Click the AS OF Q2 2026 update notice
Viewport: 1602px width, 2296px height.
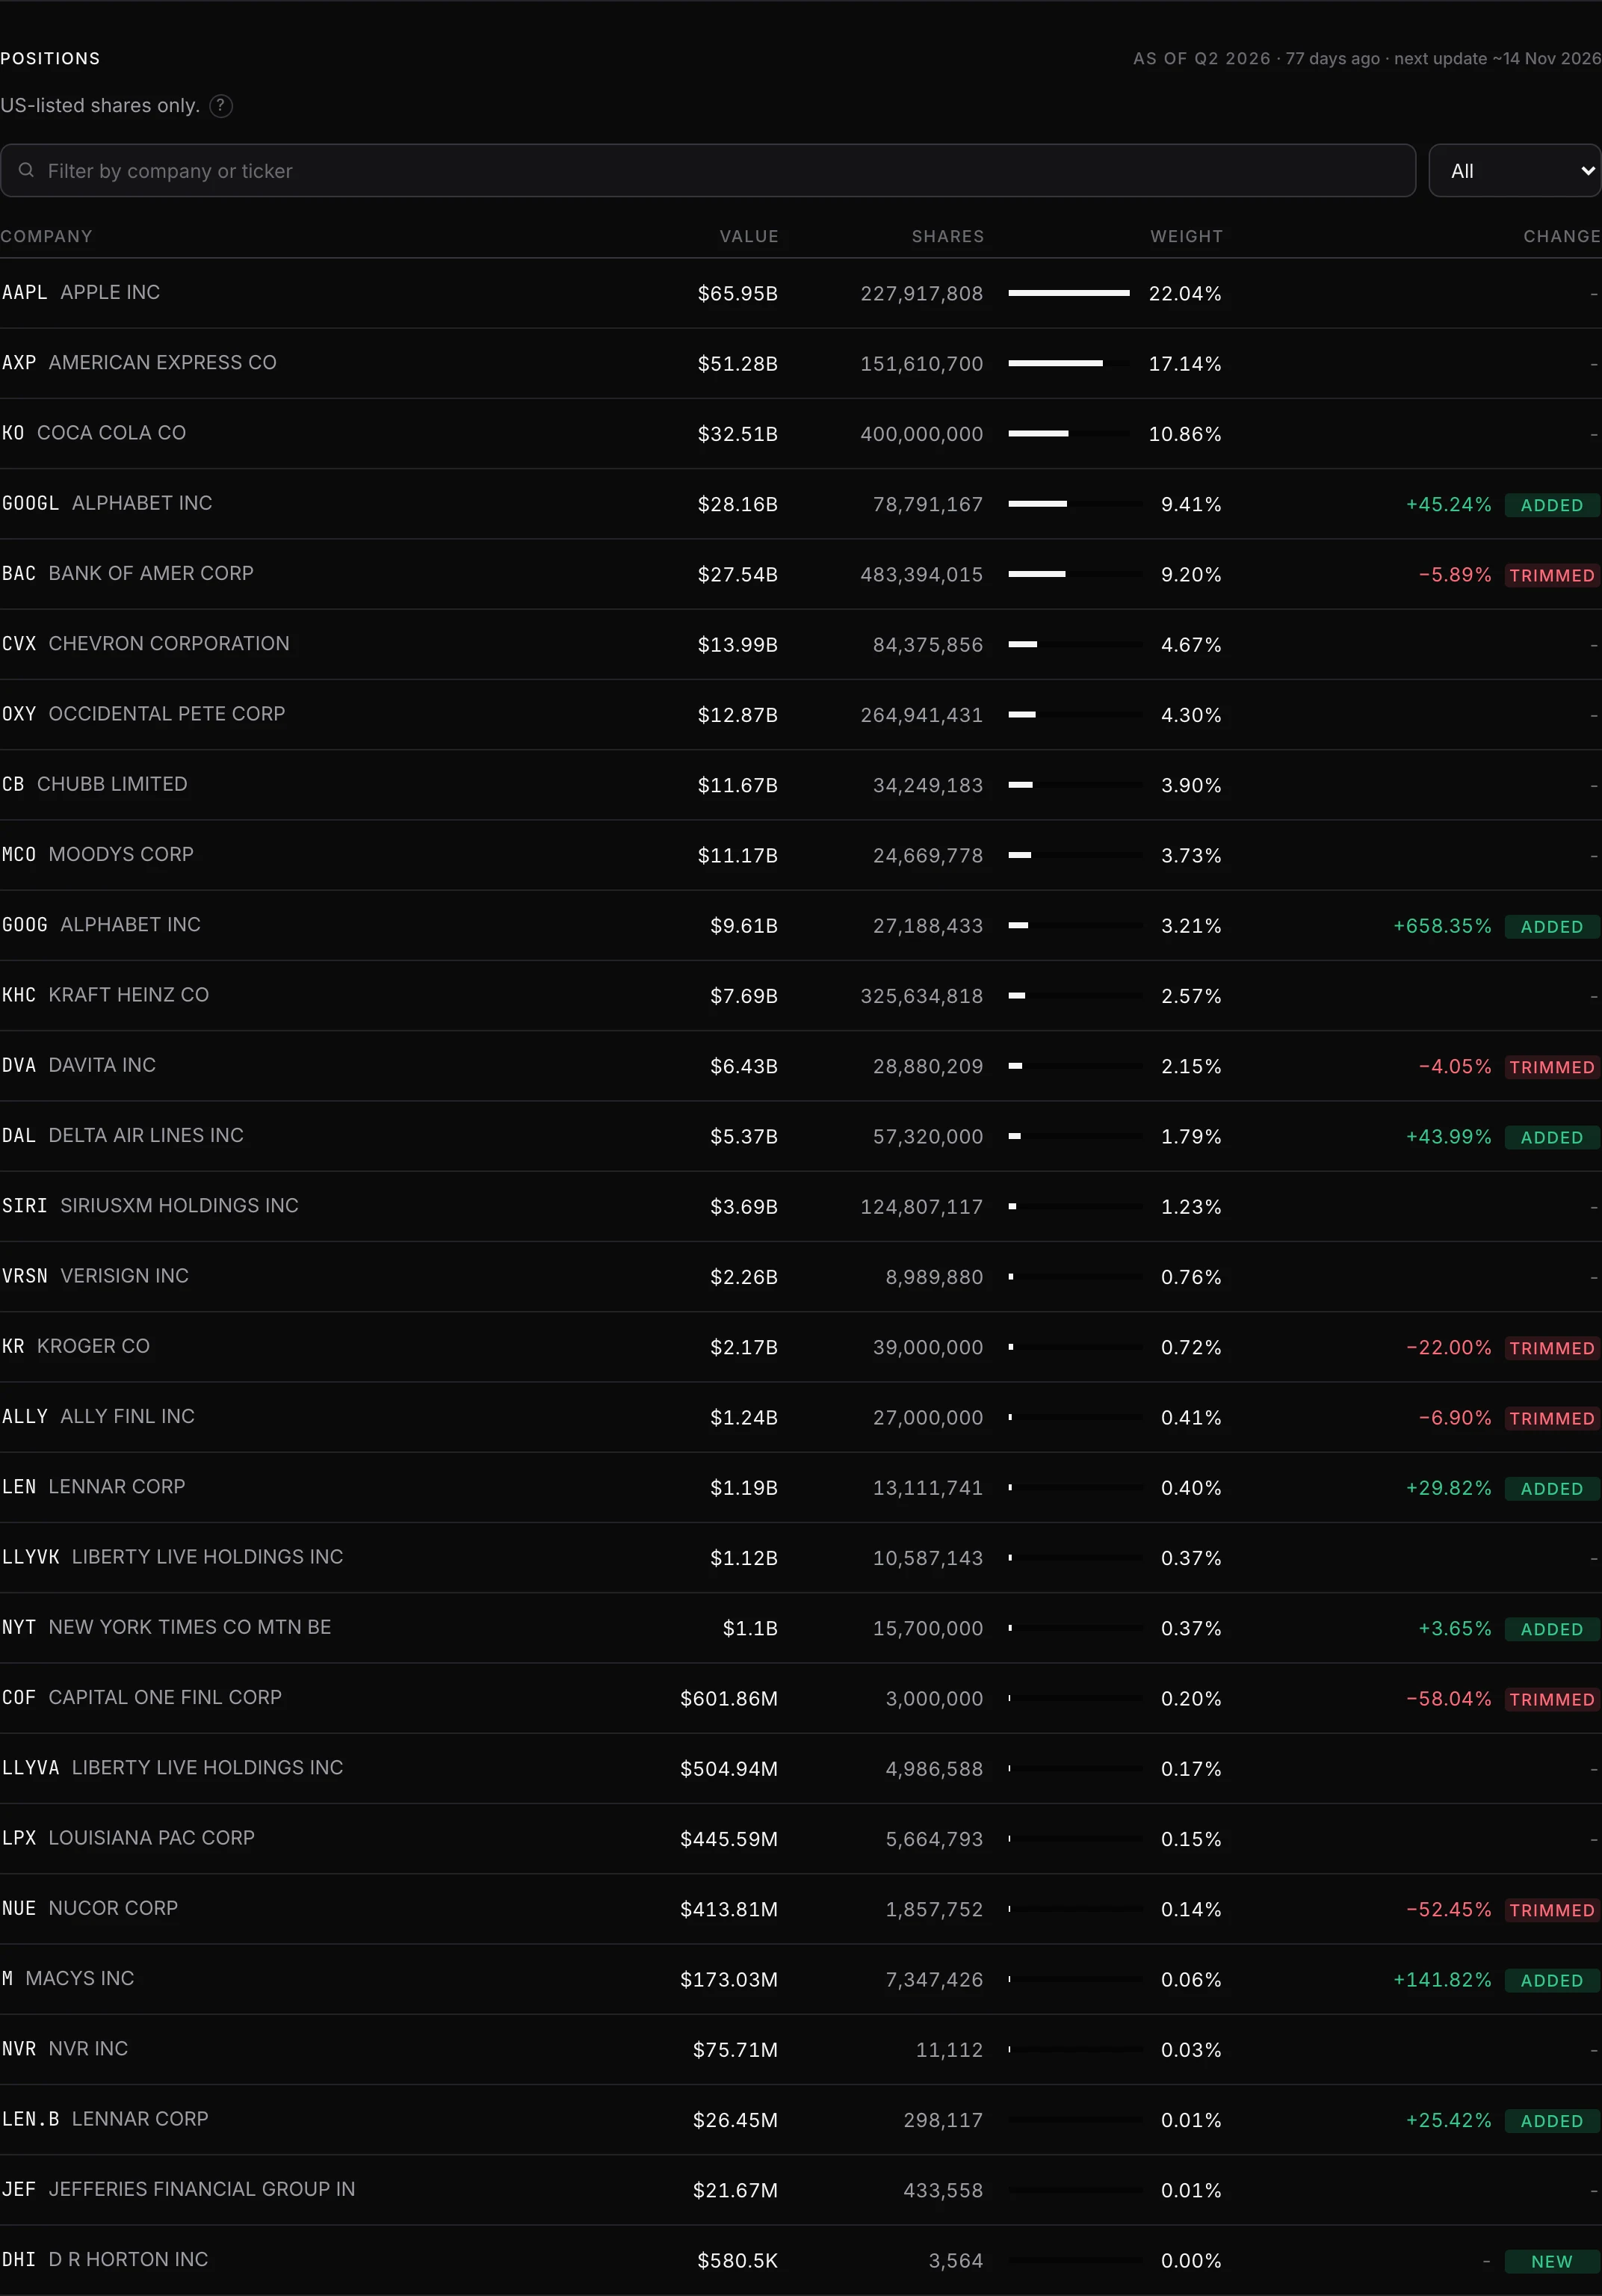pyautogui.click(x=1366, y=59)
